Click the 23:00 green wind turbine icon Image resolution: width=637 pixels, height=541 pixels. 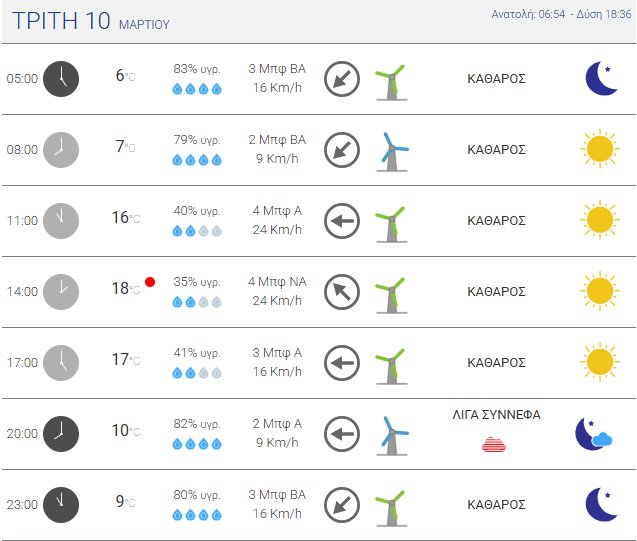click(390, 505)
